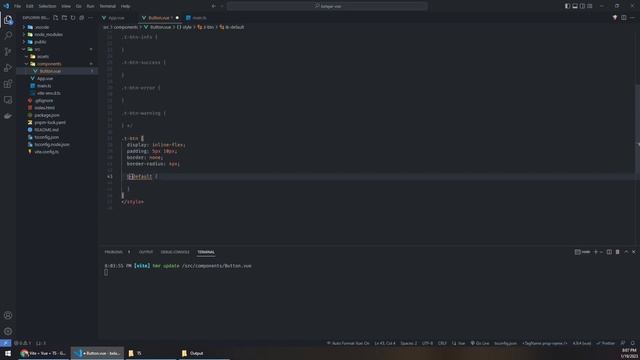Toggle Go Live server in status bar
This screenshot has width=640, height=360.
[x=480, y=343]
